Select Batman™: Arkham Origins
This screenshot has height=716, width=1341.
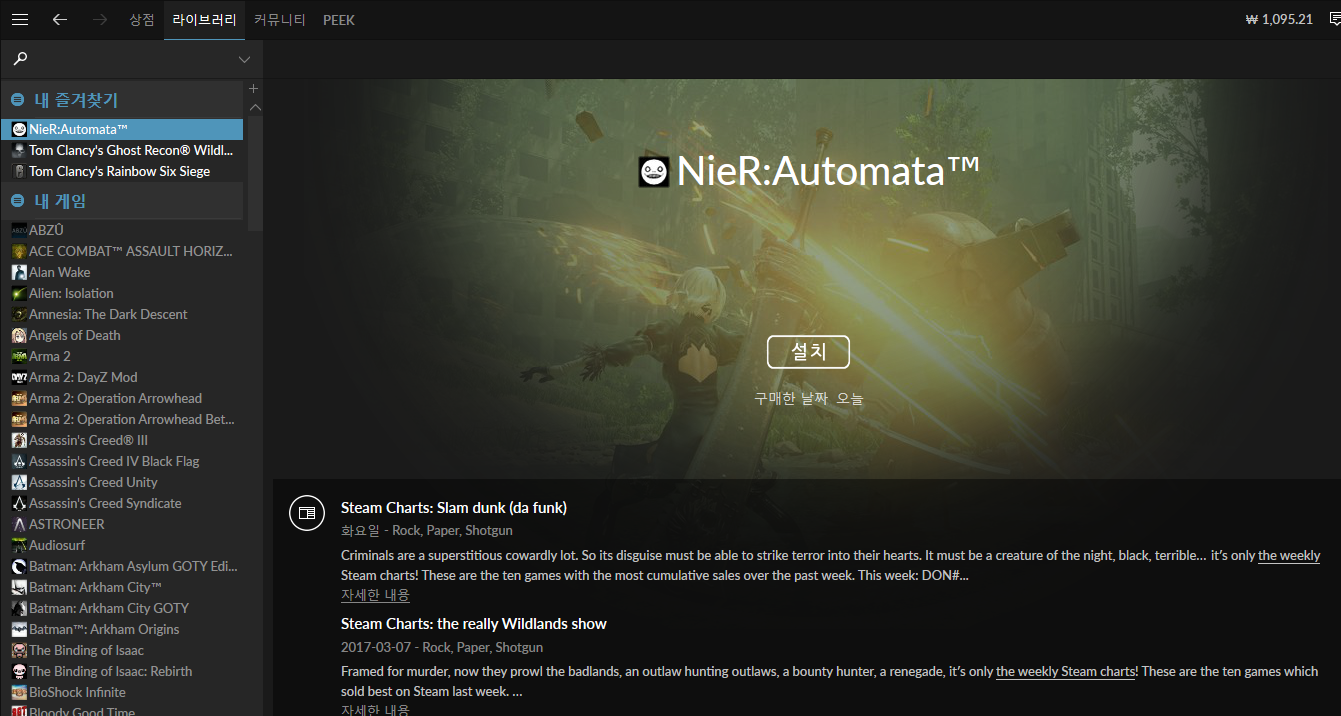(x=122, y=629)
